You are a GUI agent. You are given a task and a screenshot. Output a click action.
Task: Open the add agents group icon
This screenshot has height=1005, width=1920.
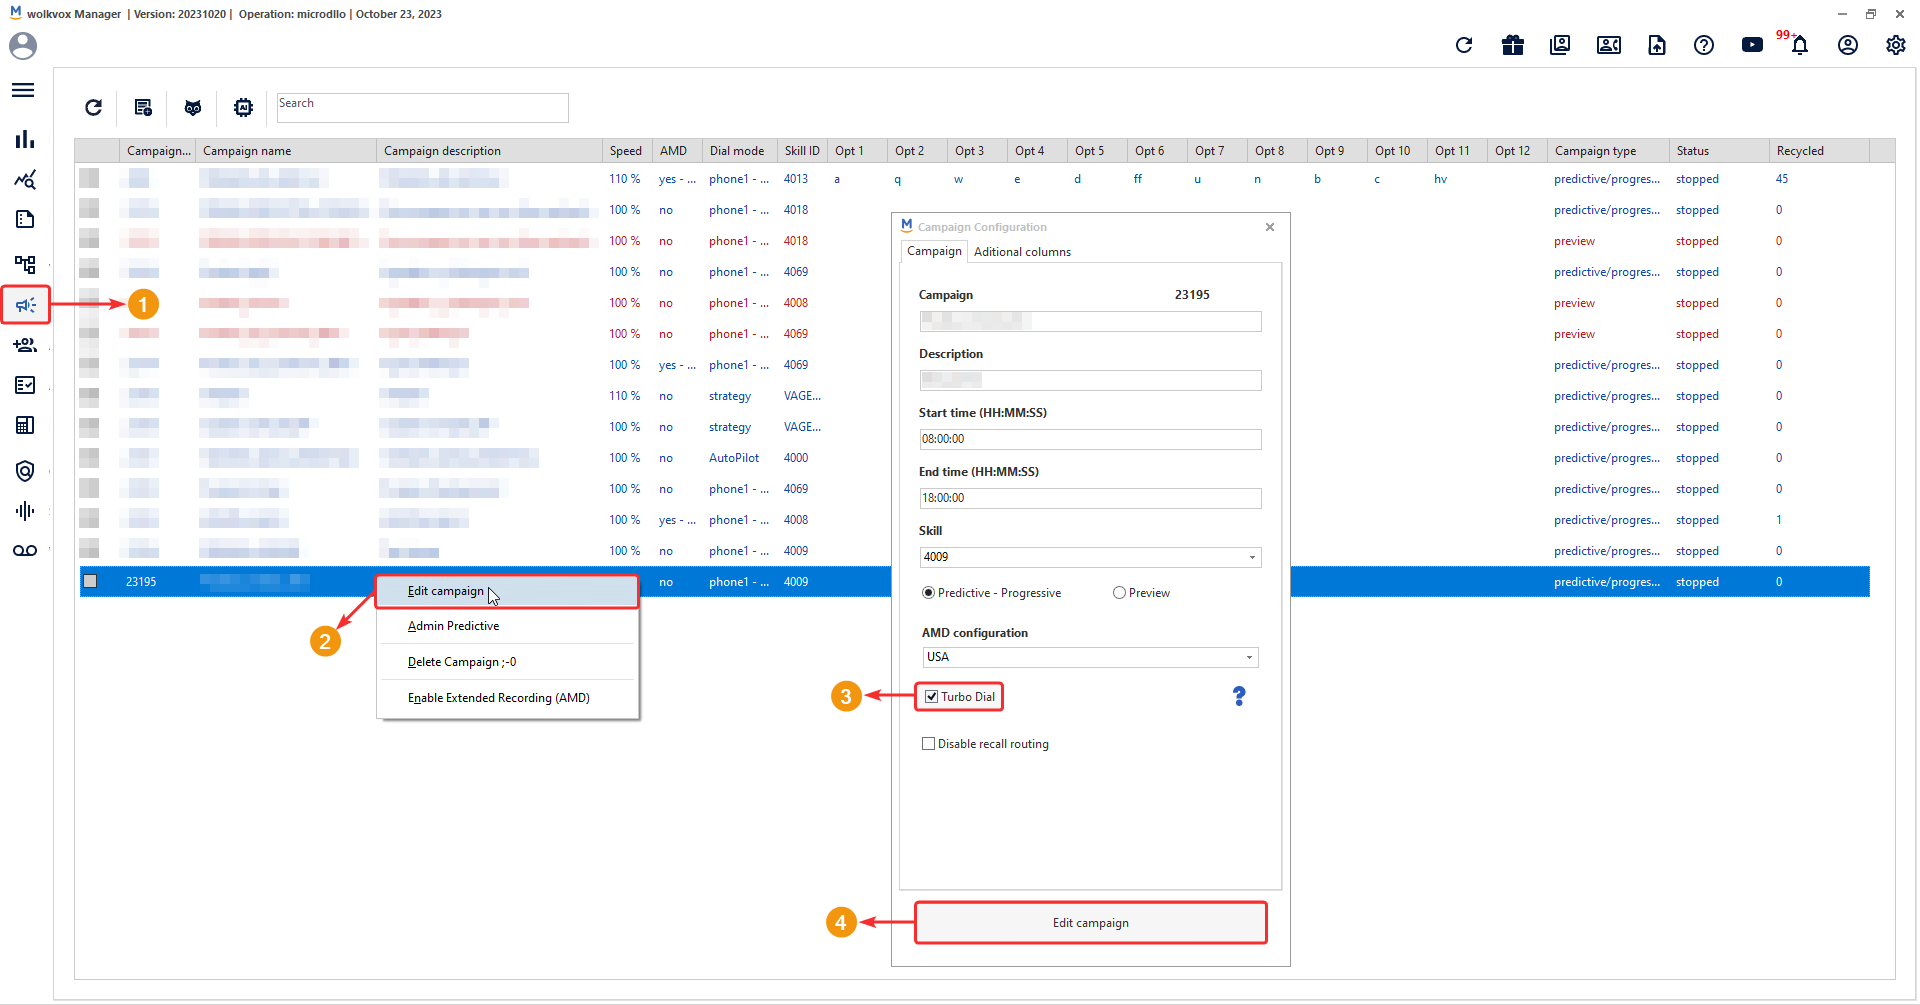click(x=25, y=345)
